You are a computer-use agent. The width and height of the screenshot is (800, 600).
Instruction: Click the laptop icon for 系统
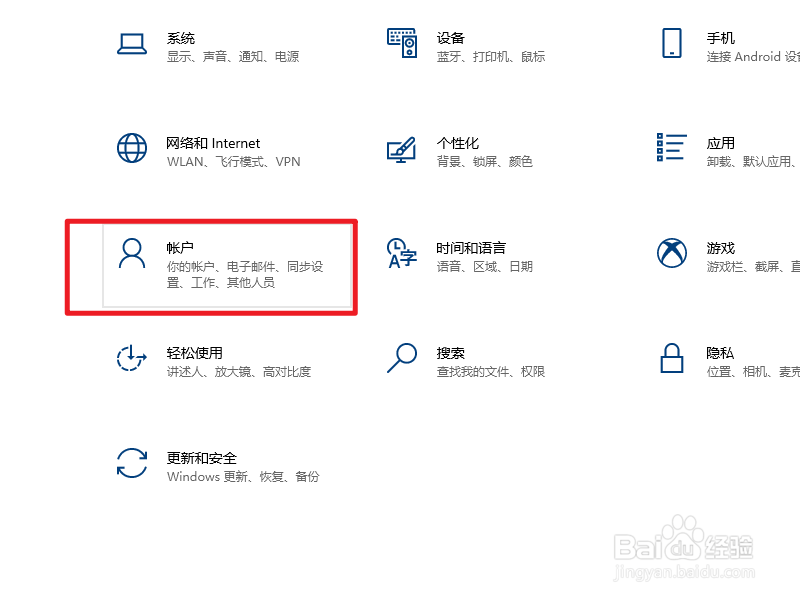pos(132,44)
